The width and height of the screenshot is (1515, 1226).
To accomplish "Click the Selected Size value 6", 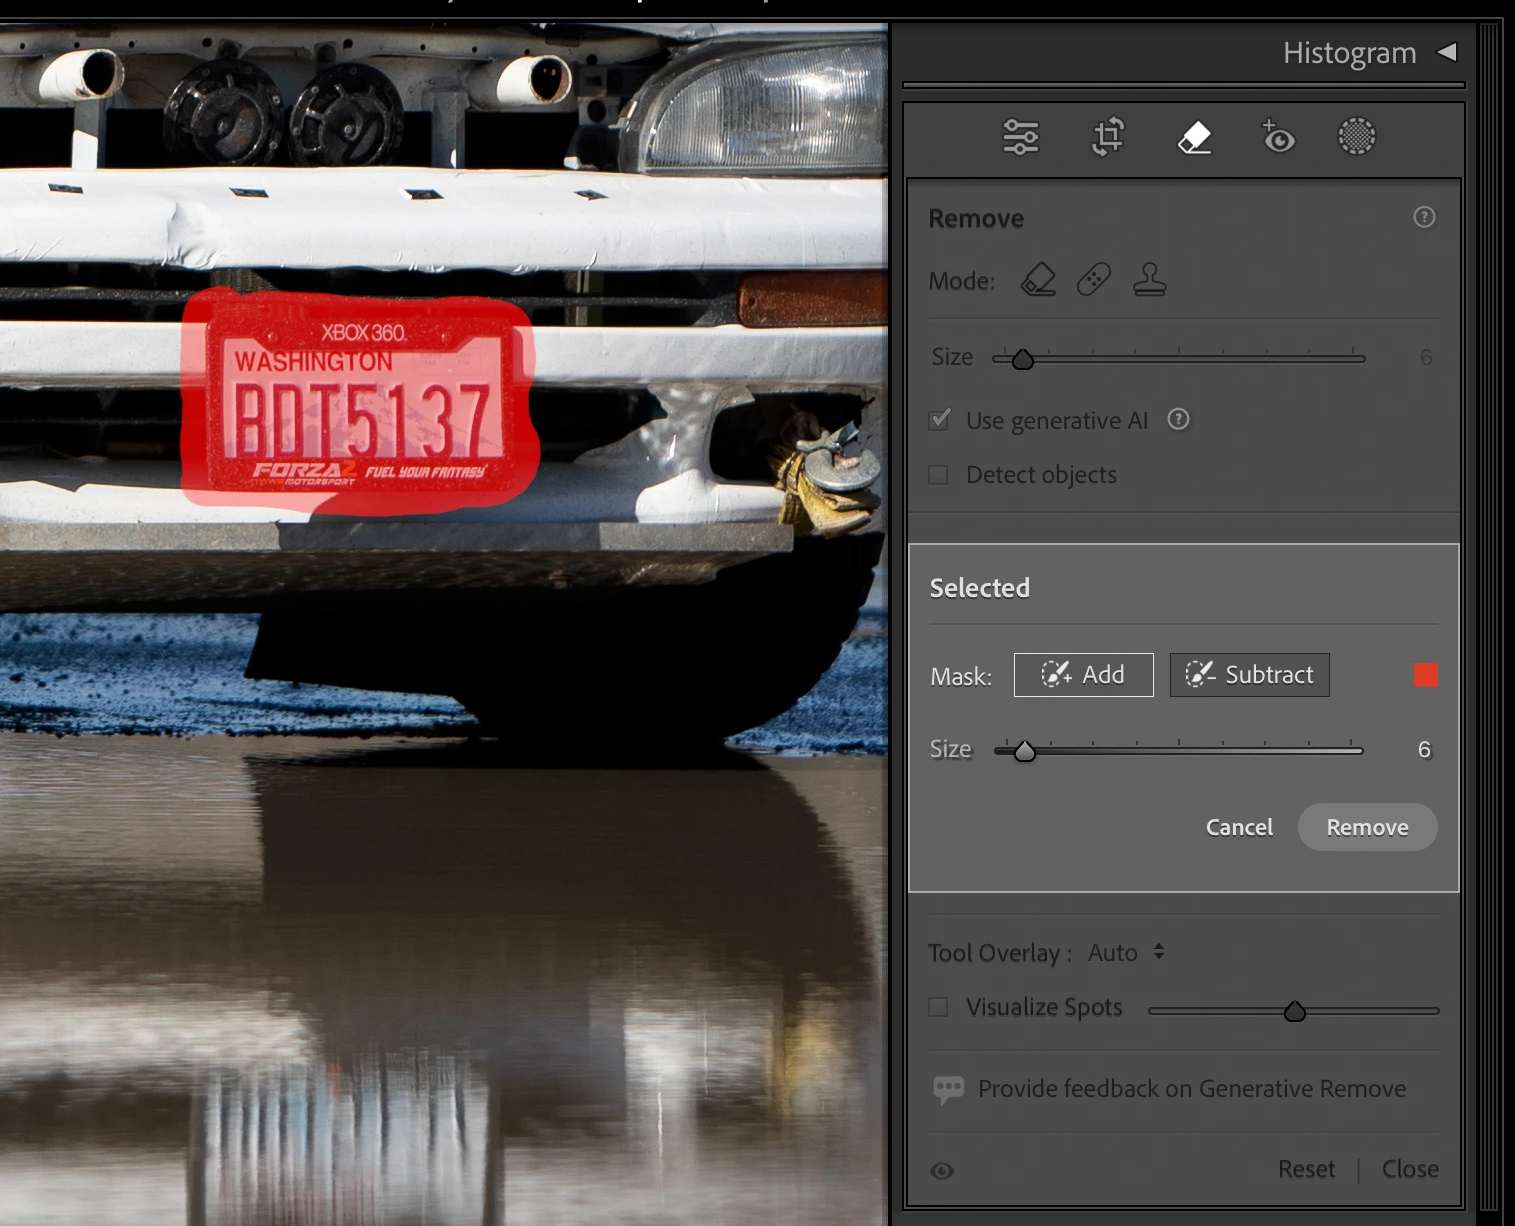I will click(x=1424, y=749).
